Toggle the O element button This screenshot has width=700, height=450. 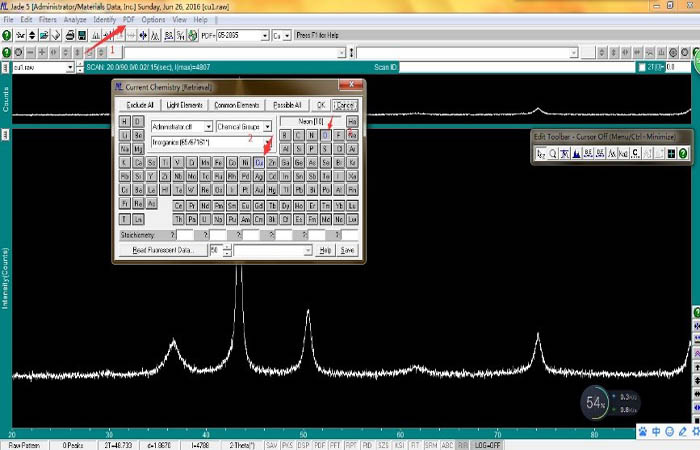[326, 134]
